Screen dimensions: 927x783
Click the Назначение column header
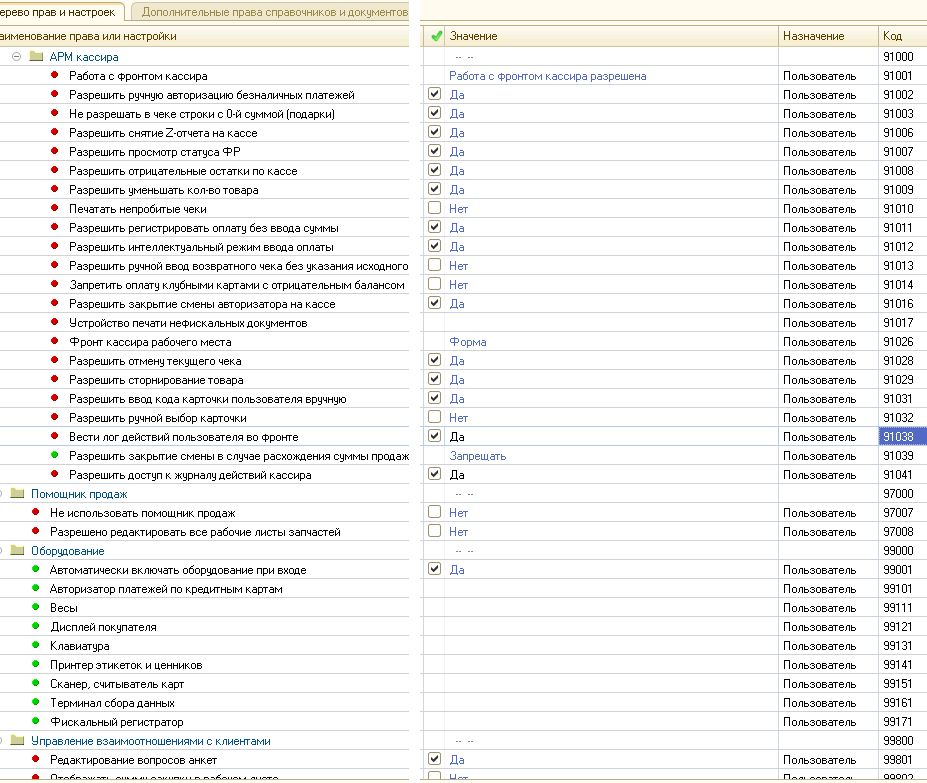point(828,36)
